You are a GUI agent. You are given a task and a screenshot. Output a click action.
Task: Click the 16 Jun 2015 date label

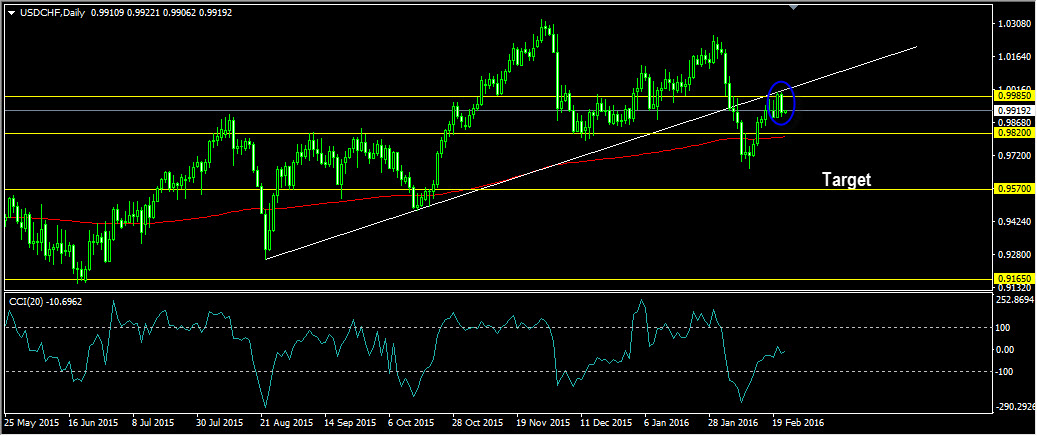pyautogui.click(x=93, y=422)
